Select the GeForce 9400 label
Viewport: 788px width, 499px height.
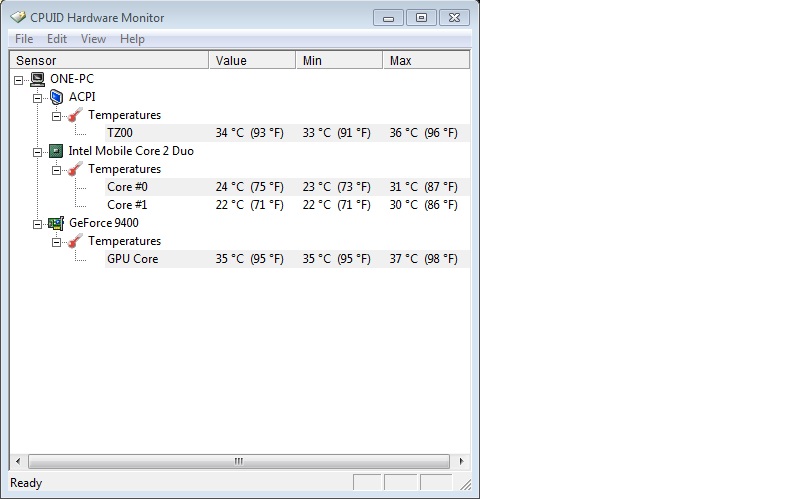(104, 223)
